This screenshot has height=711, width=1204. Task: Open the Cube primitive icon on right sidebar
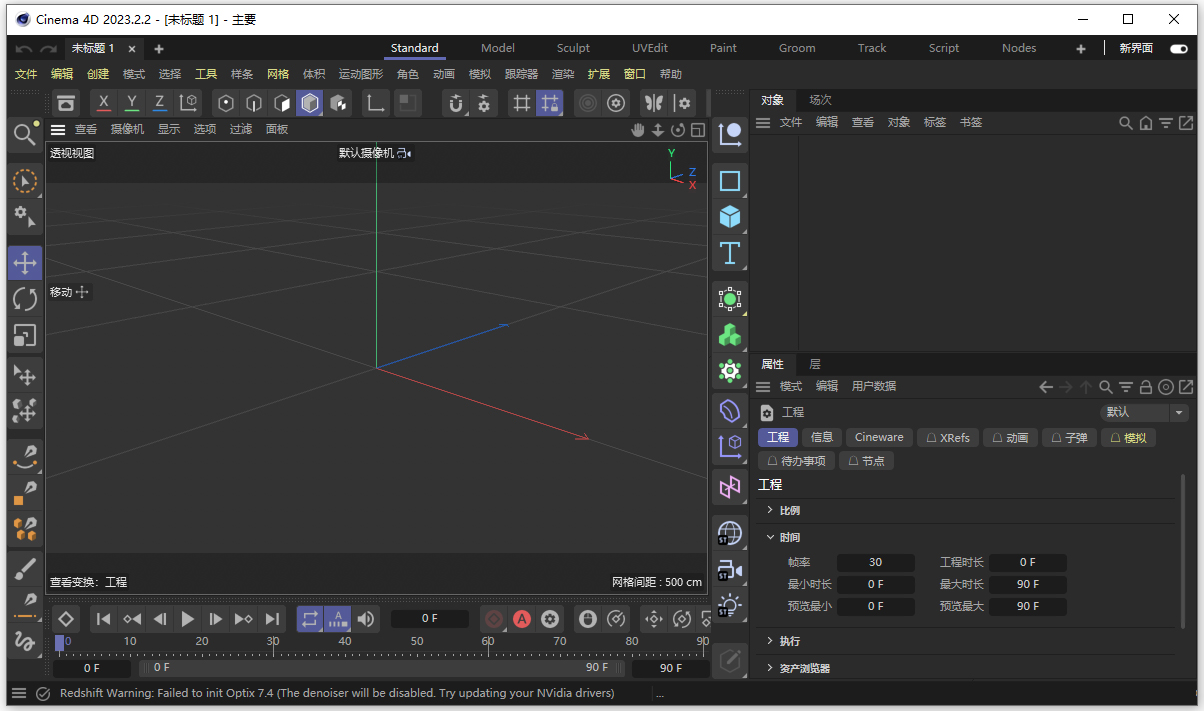pos(729,217)
